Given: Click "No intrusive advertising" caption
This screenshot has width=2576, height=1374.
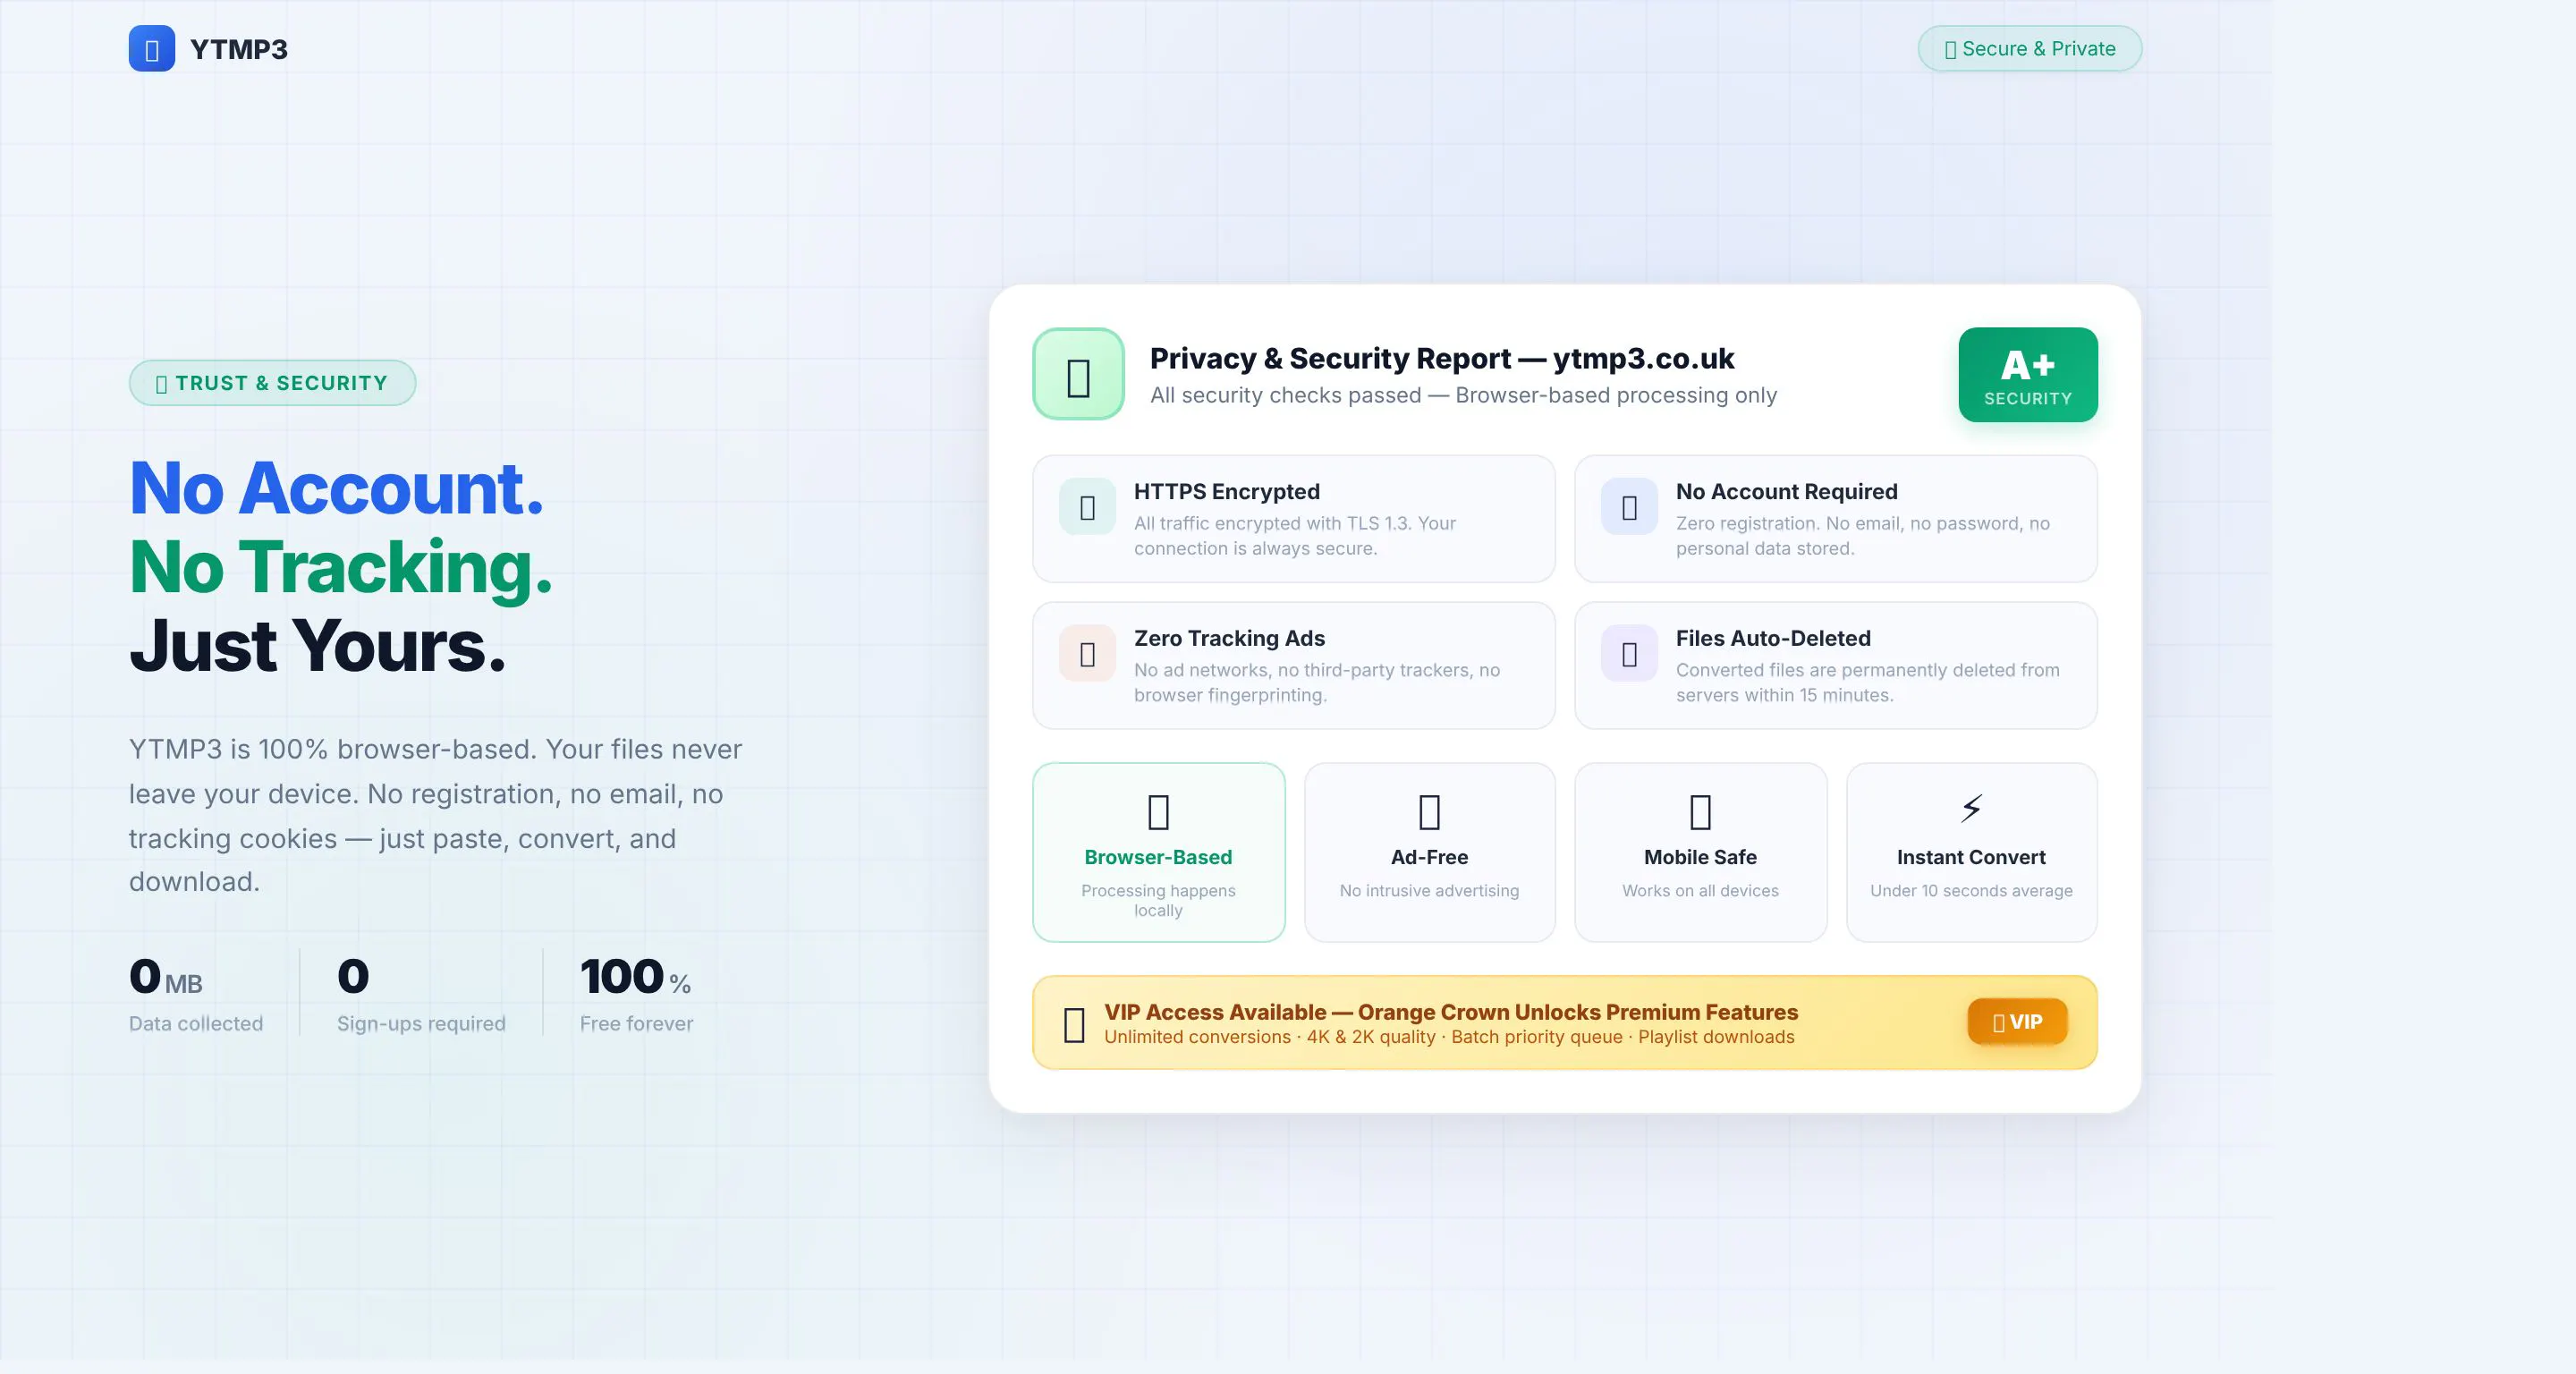Looking at the screenshot, I should [1429, 890].
